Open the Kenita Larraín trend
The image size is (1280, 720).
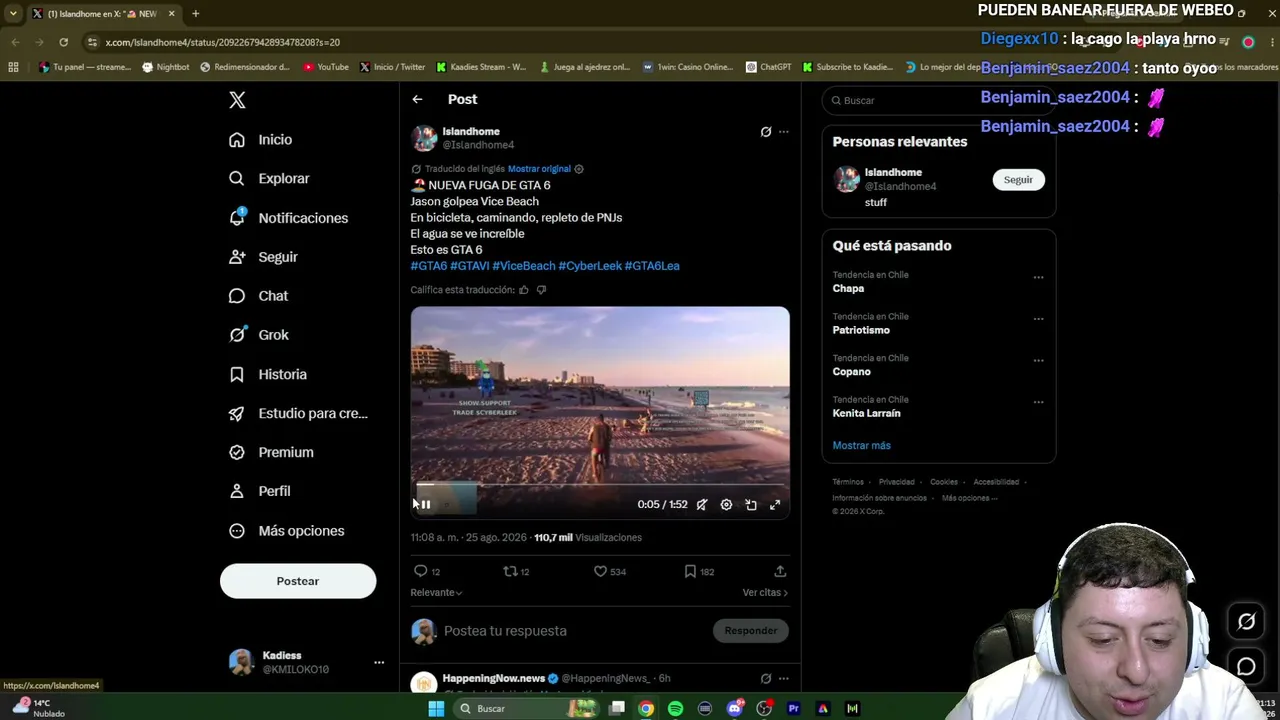866,414
